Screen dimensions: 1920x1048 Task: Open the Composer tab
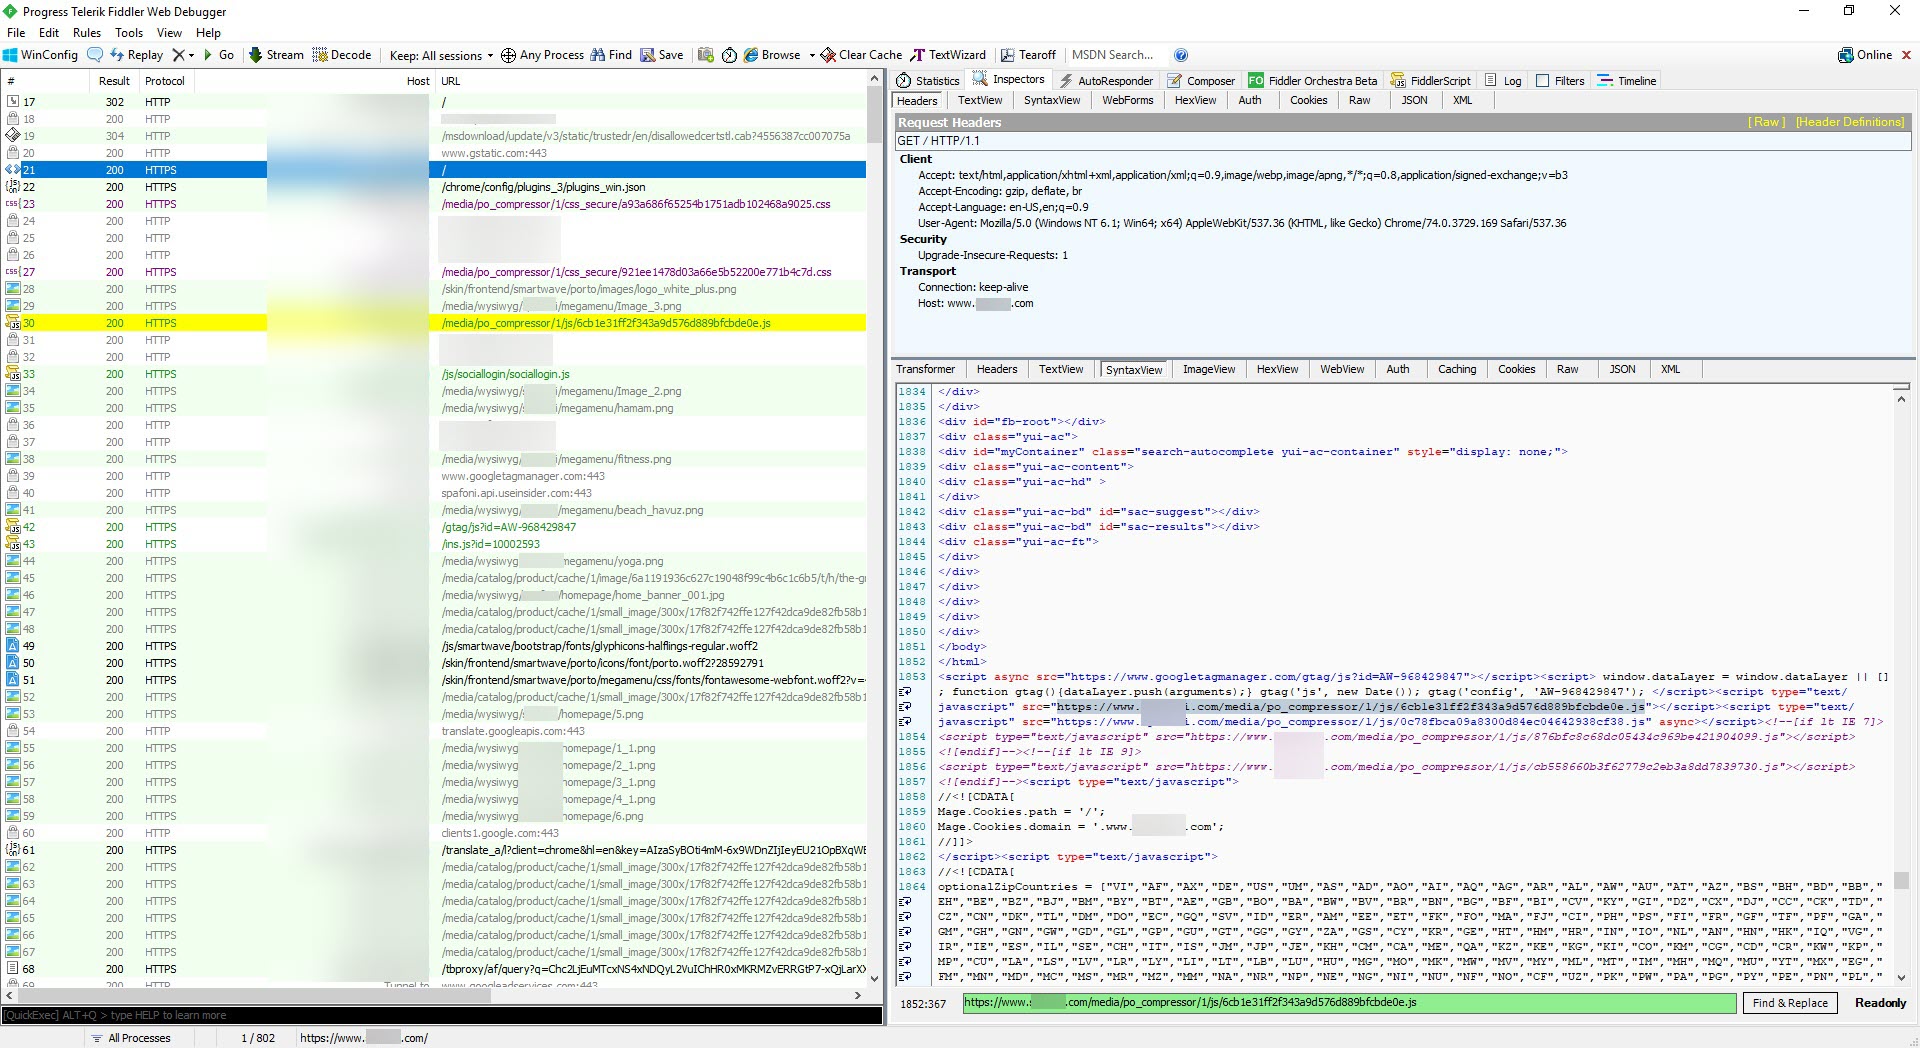(x=1201, y=81)
